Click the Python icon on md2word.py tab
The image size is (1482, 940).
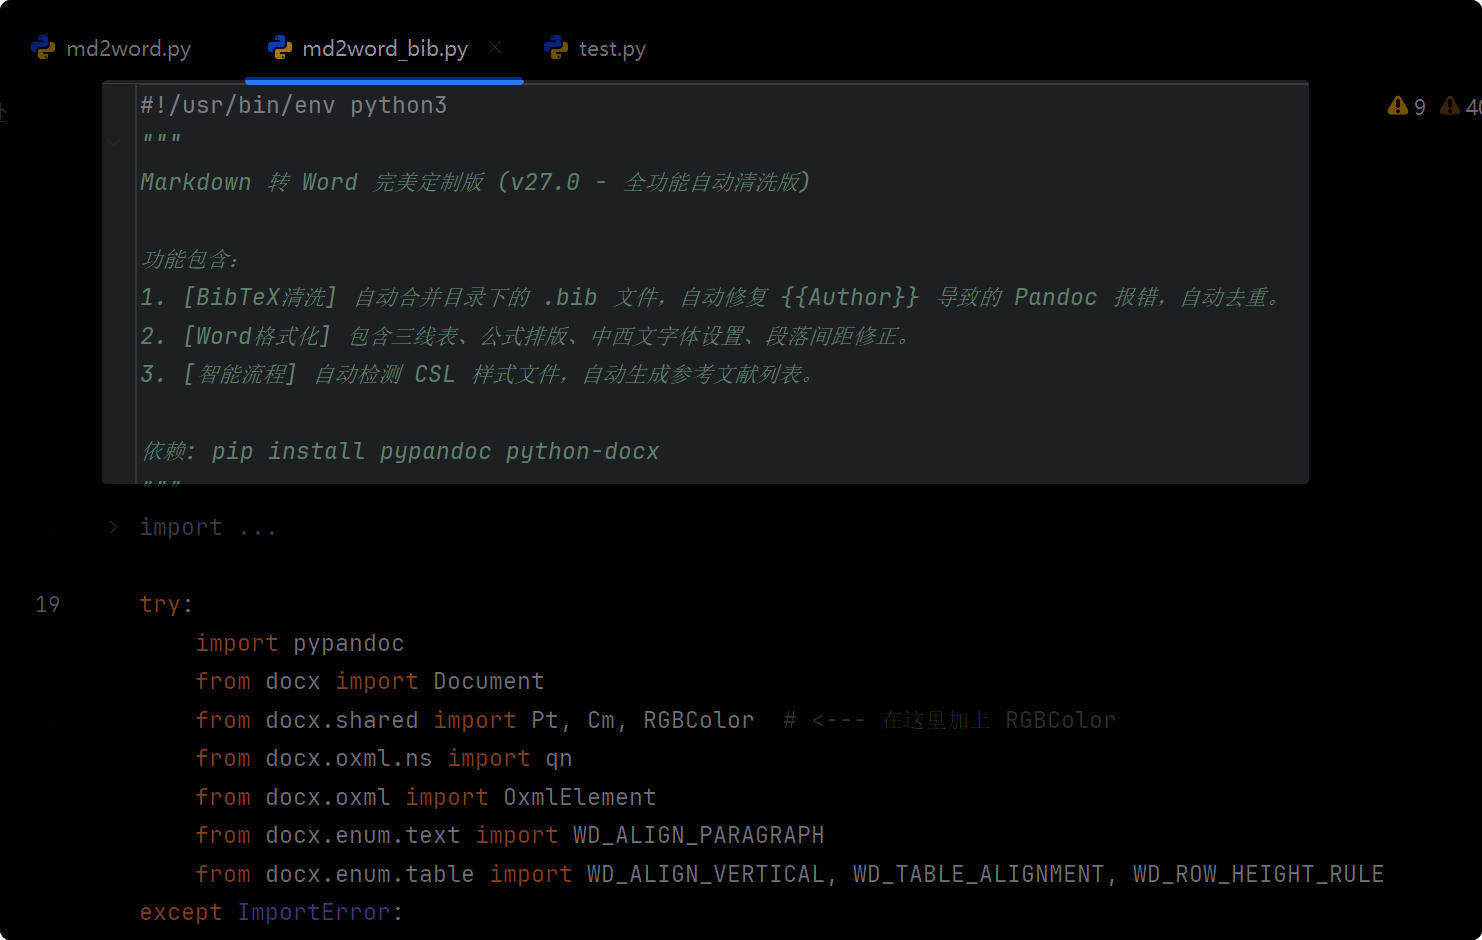43,48
